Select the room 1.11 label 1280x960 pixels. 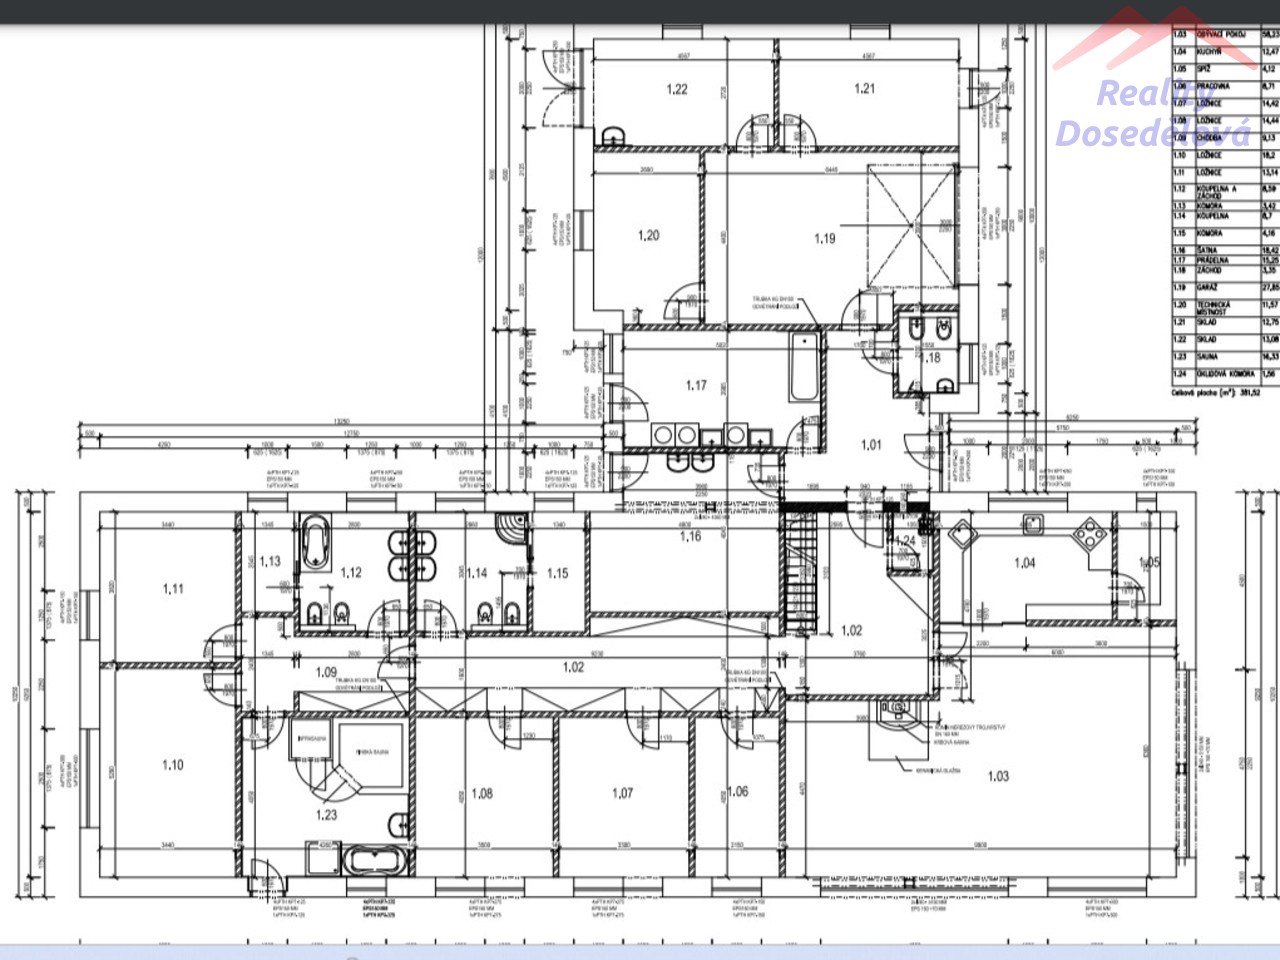(173, 589)
